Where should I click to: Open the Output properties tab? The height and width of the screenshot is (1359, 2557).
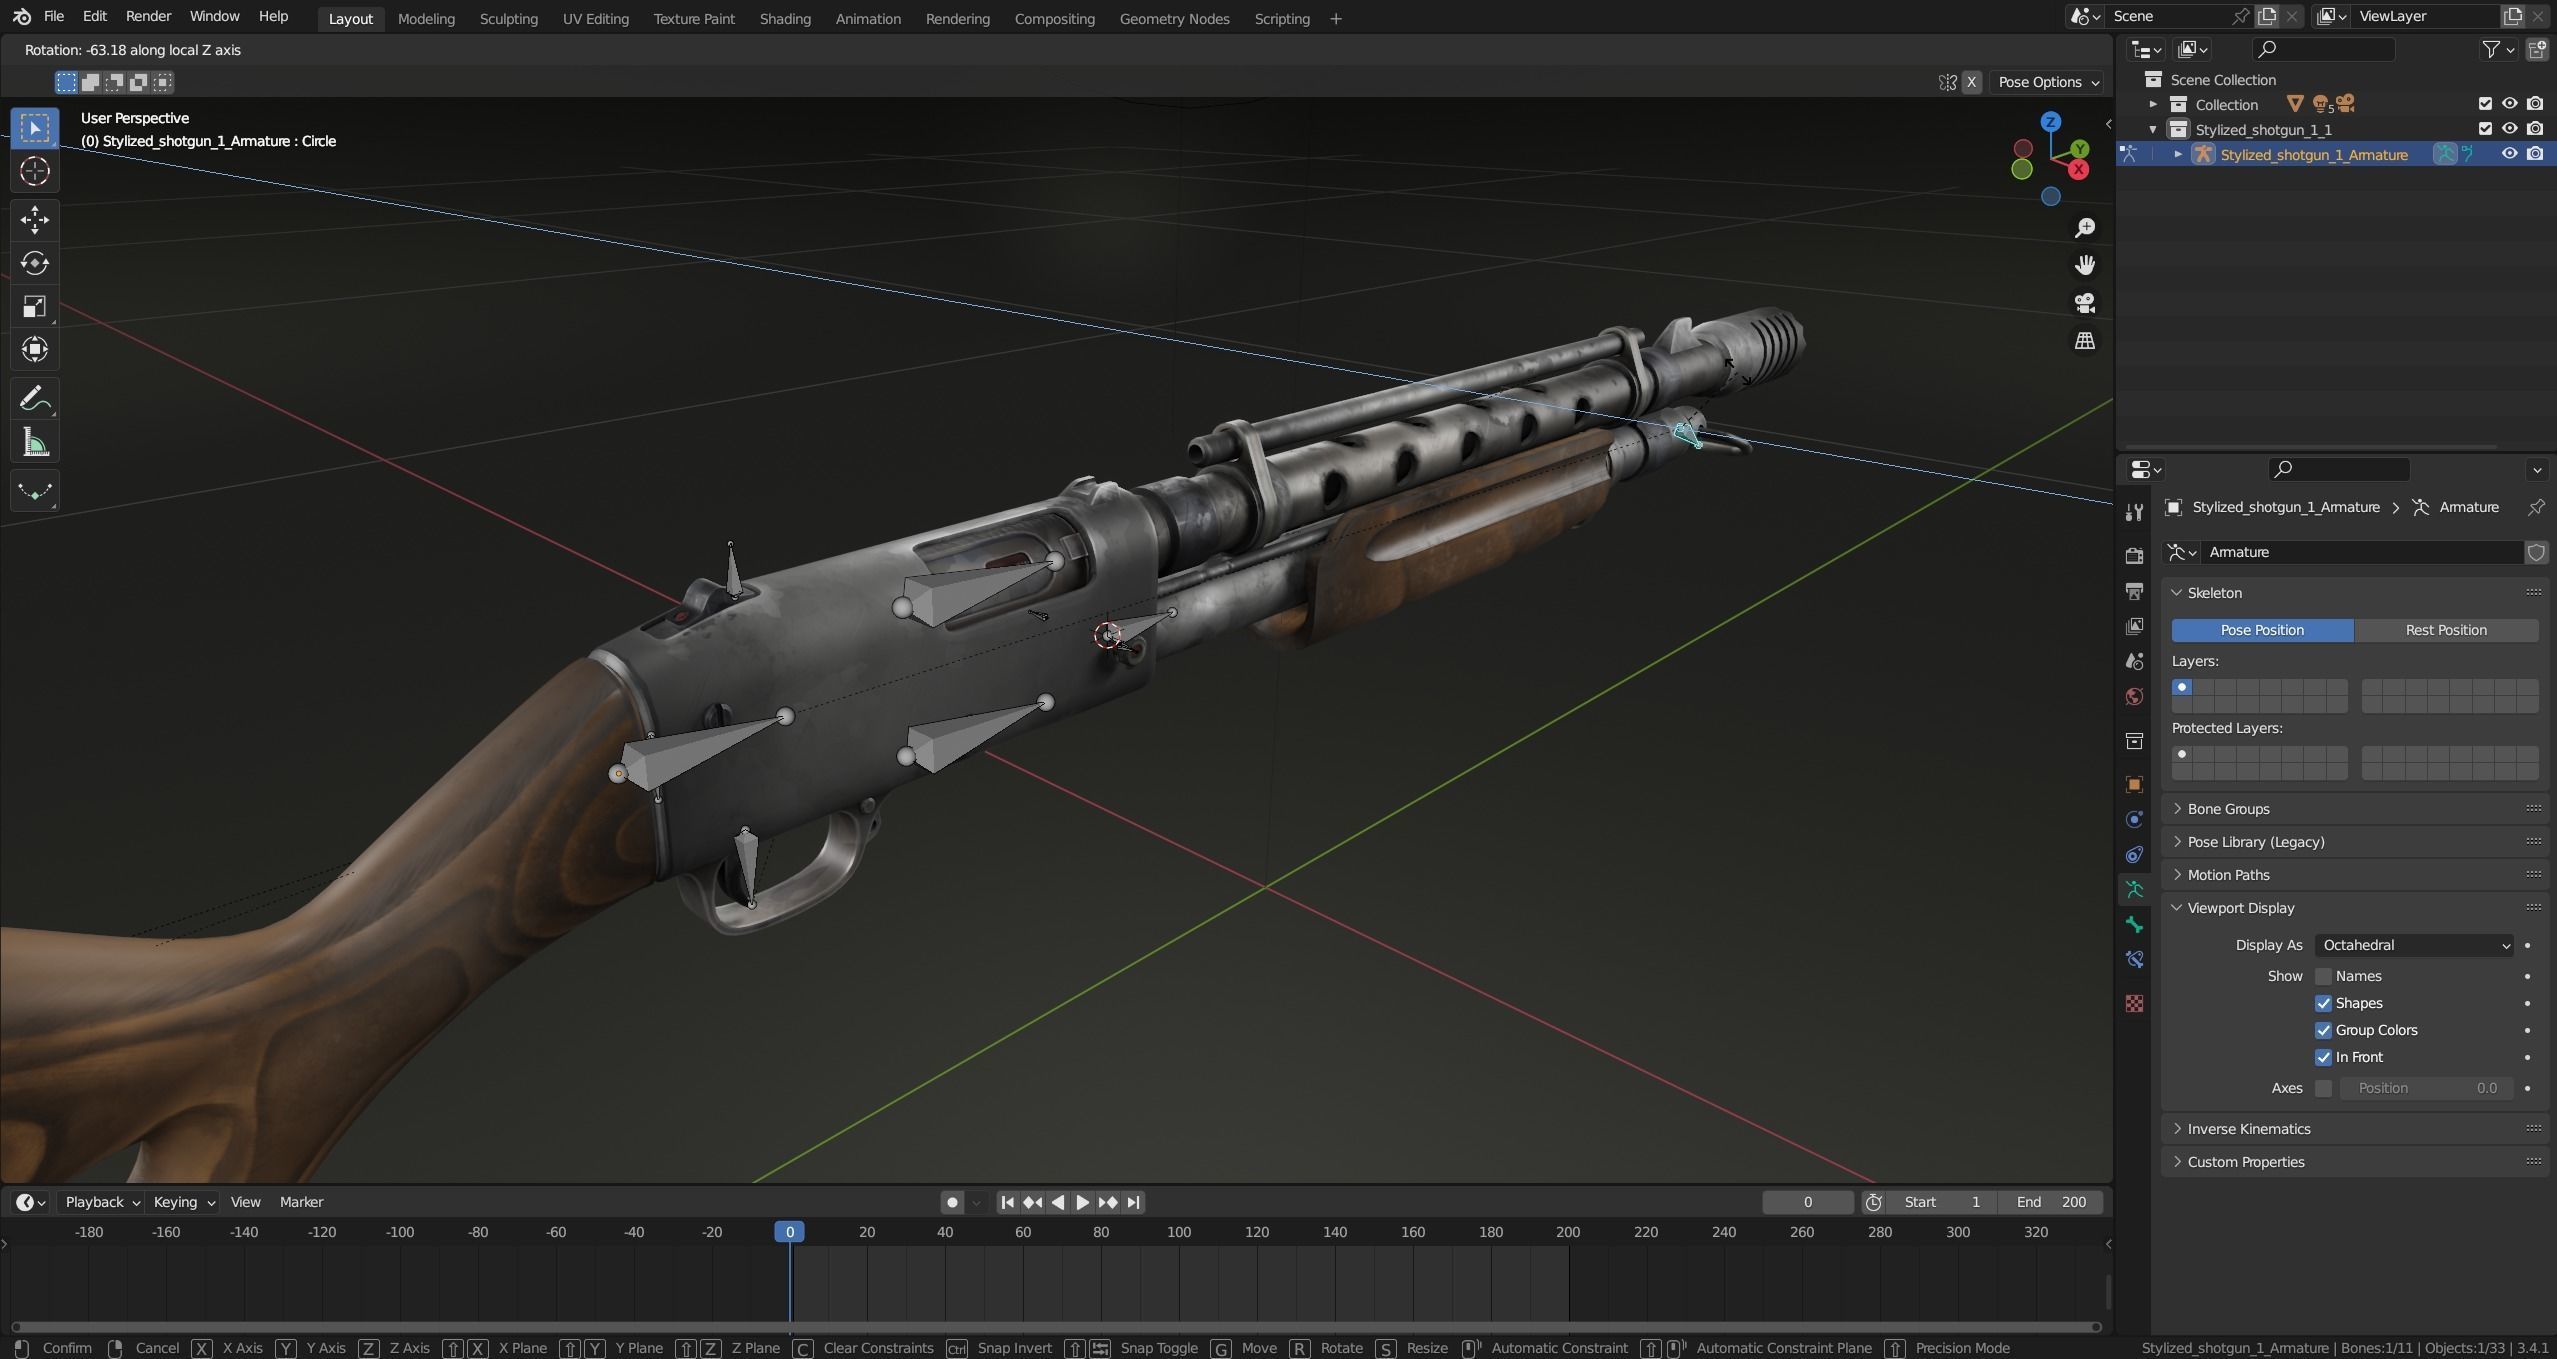tap(2134, 591)
